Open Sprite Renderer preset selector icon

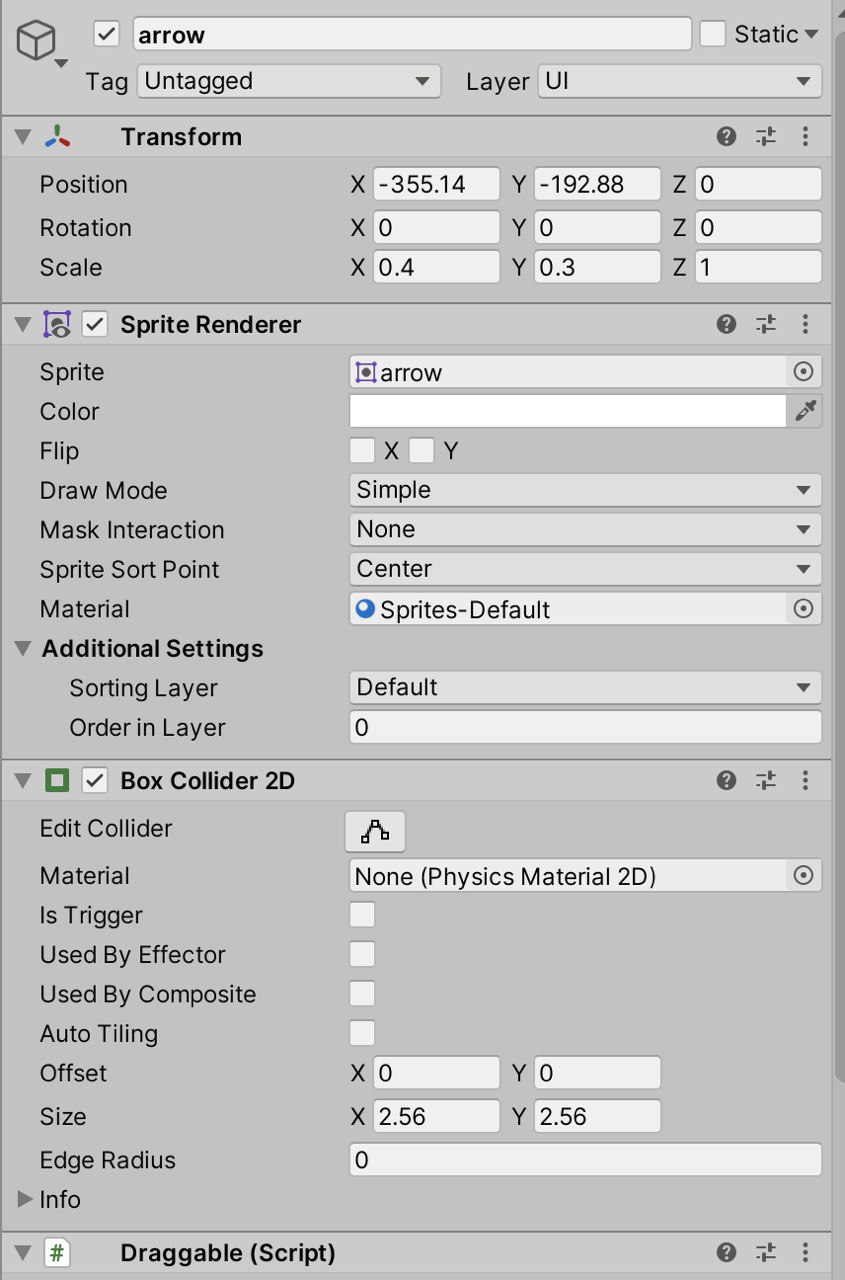click(x=766, y=324)
